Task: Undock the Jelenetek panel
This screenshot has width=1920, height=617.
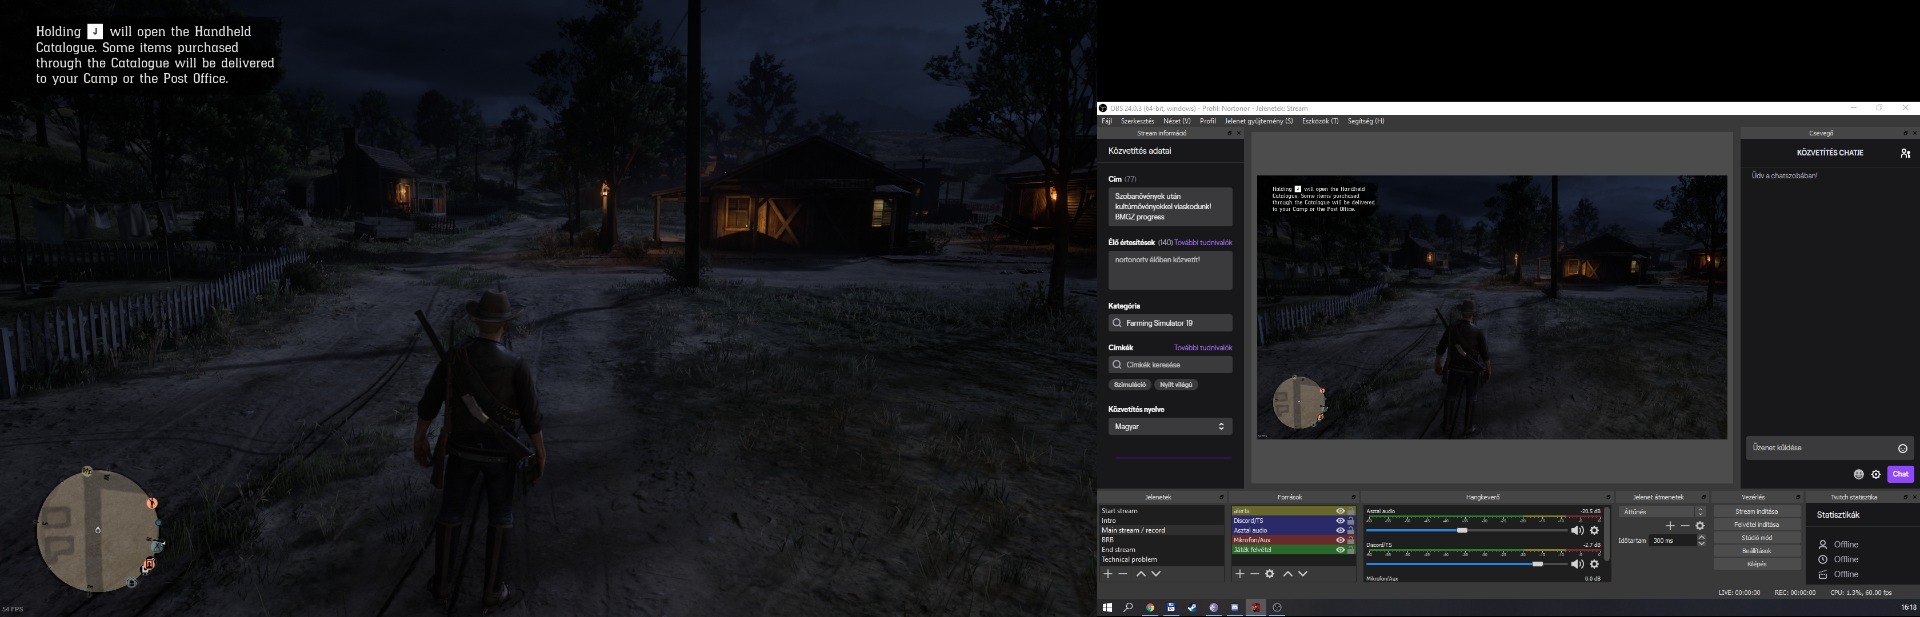Action: click(1221, 497)
